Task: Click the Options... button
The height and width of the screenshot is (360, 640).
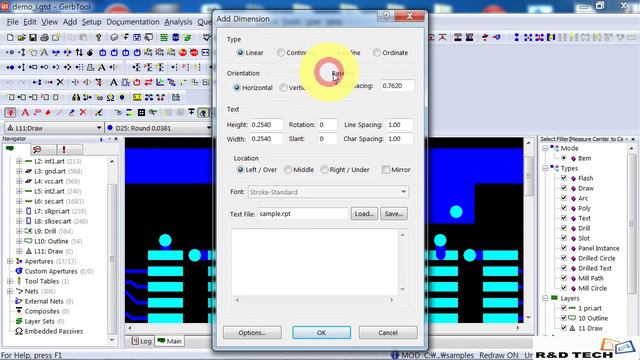Action: (x=252, y=333)
